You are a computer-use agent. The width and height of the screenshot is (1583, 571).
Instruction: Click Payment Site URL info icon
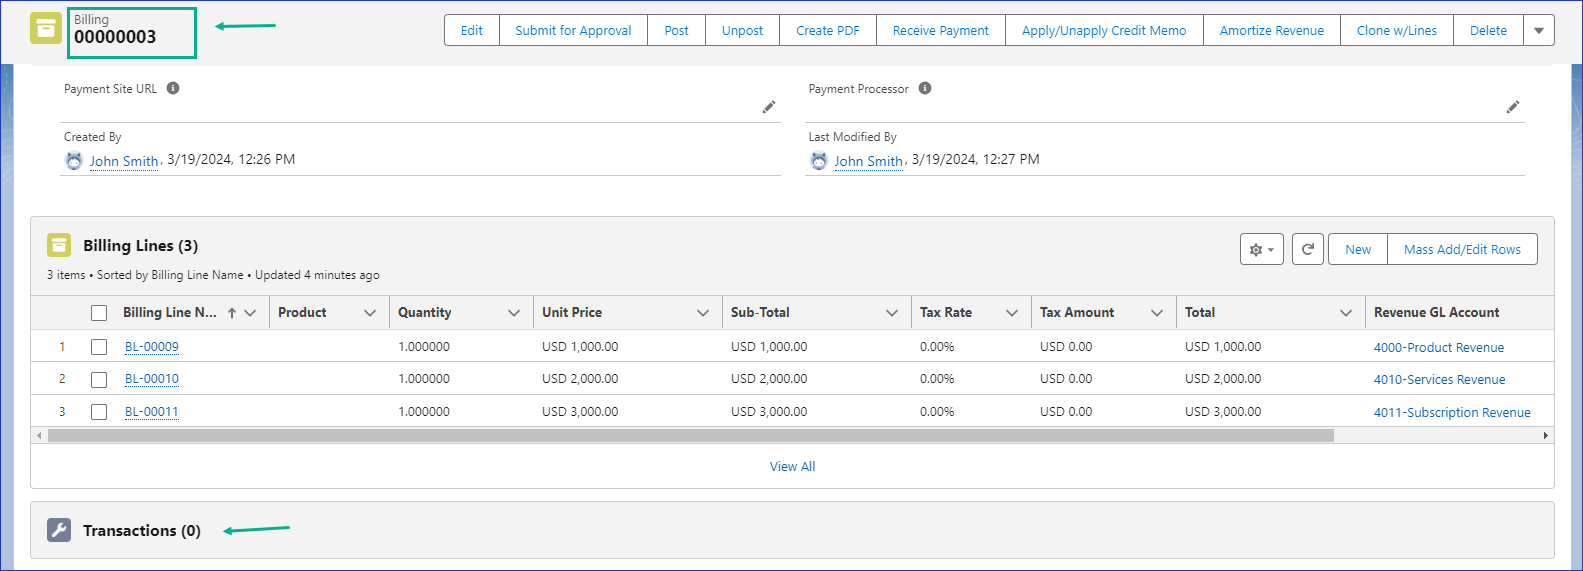[173, 88]
